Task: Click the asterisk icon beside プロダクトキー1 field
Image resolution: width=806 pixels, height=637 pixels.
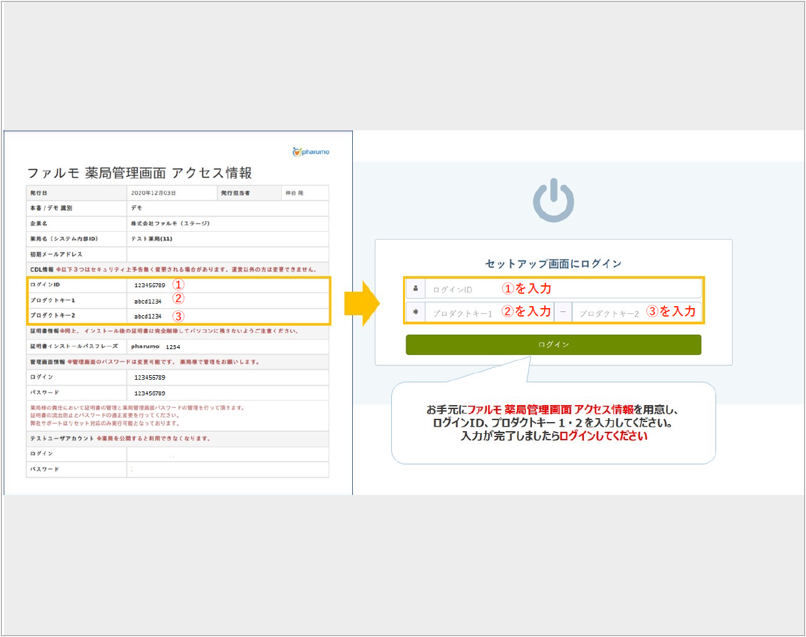Action: tap(415, 312)
